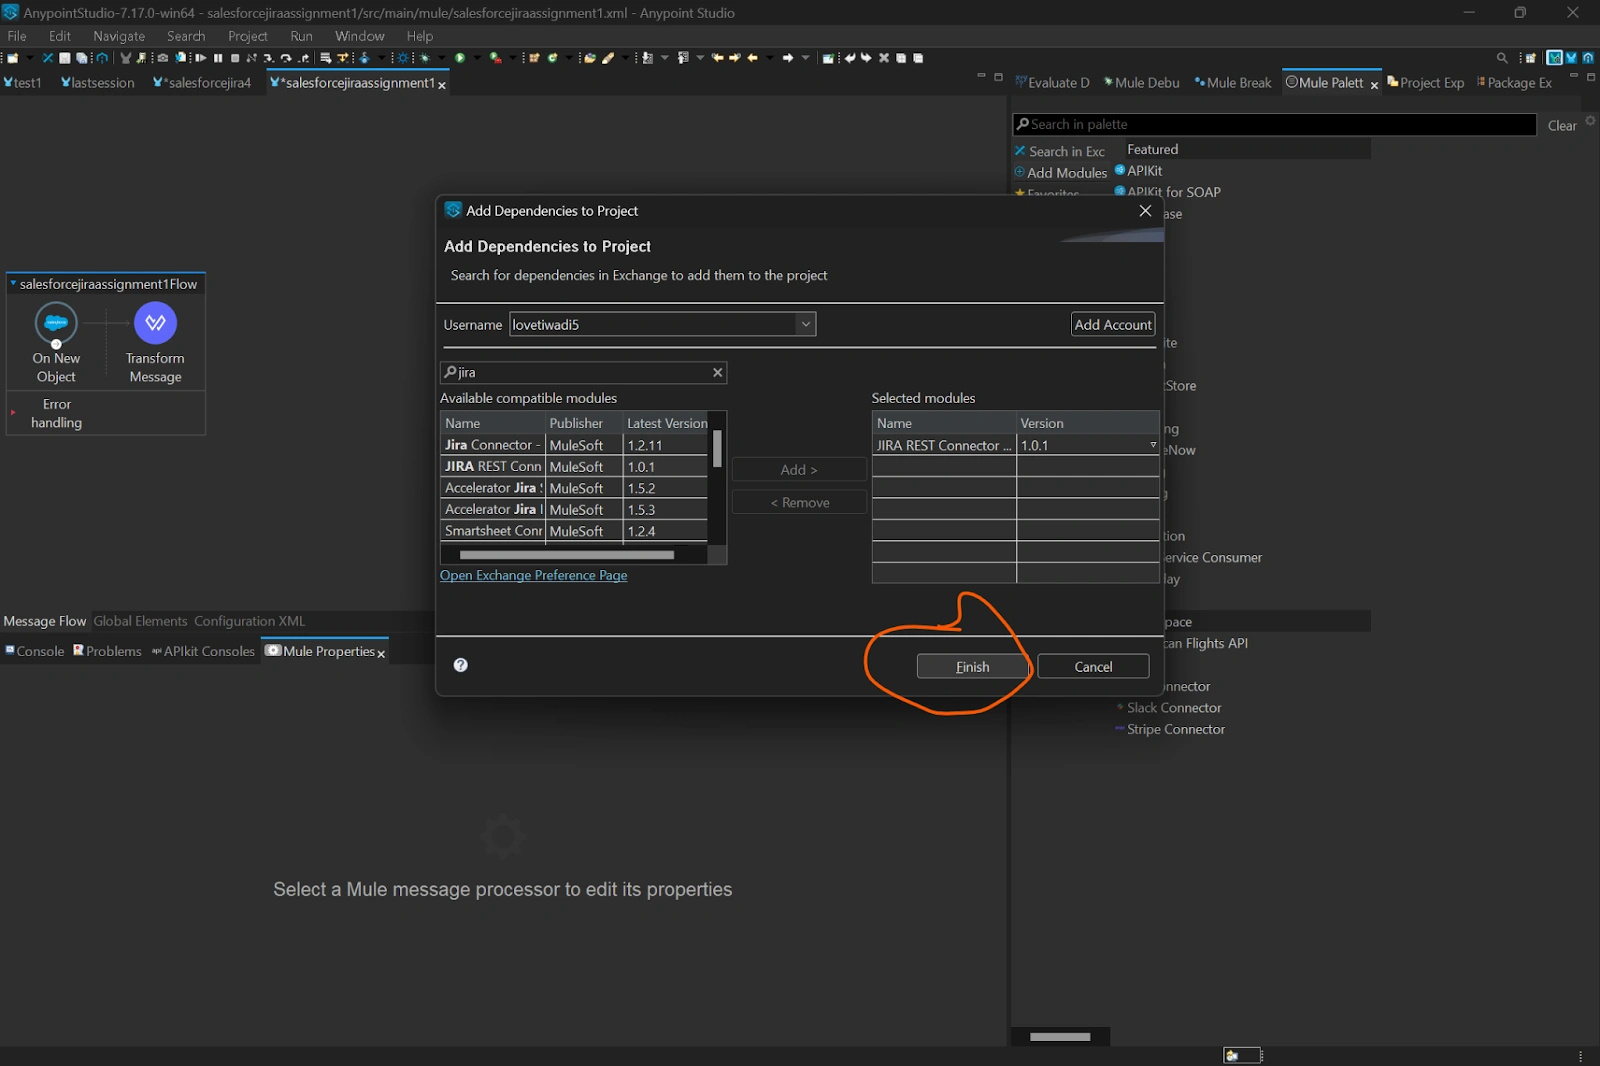Image resolution: width=1600 pixels, height=1066 pixels.
Task: Open the help icon in the dialog
Action: (461, 665)
